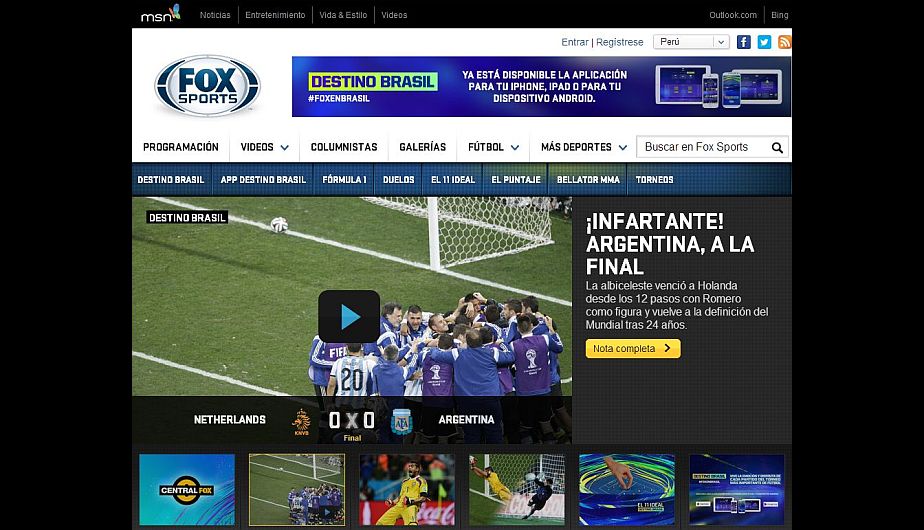Open the MSN Entretenimiento link
The image size is (924, 530).
click(275, 15)
